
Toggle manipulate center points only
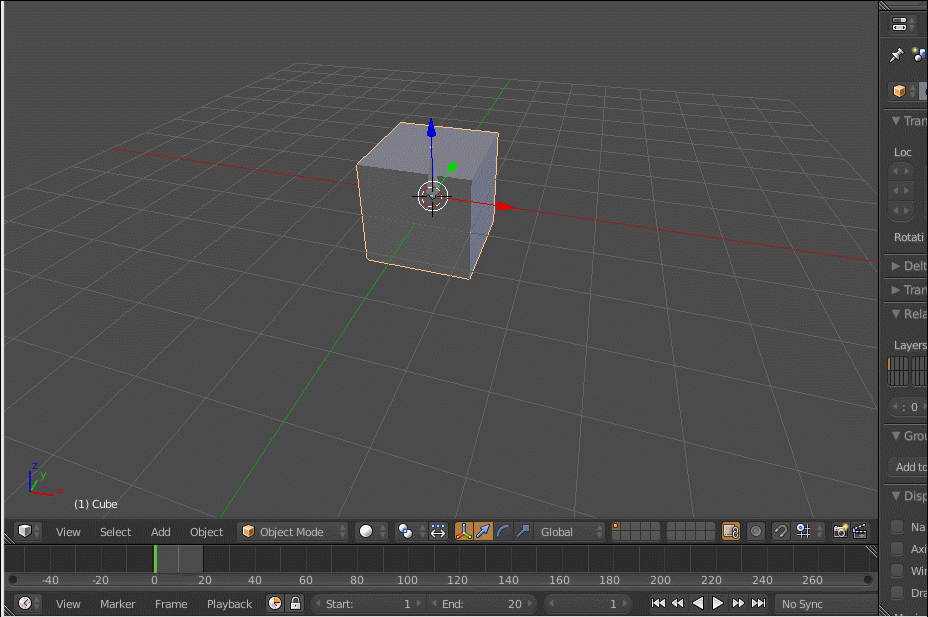pyautogui.click(x=438, y=531)
